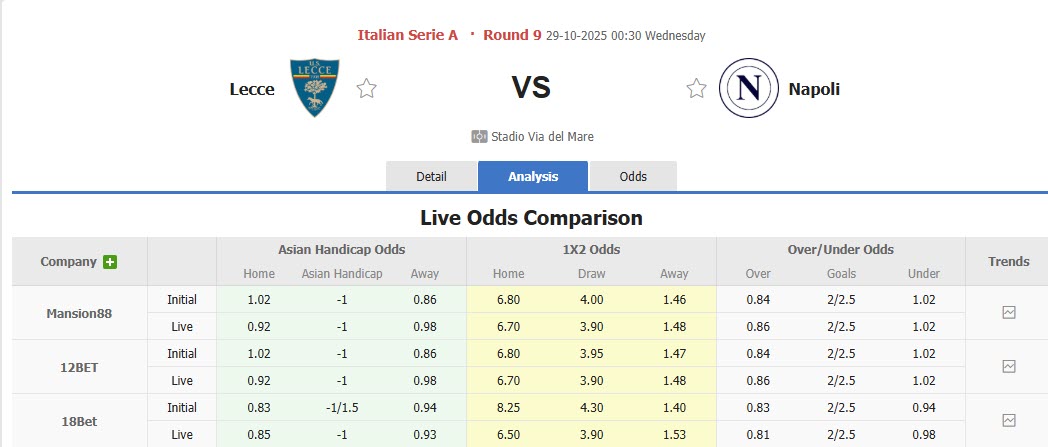The height and width of the screenshot is (447, 1048).
Task: Click the Lecce team name
Action: (x=252, y=89)
